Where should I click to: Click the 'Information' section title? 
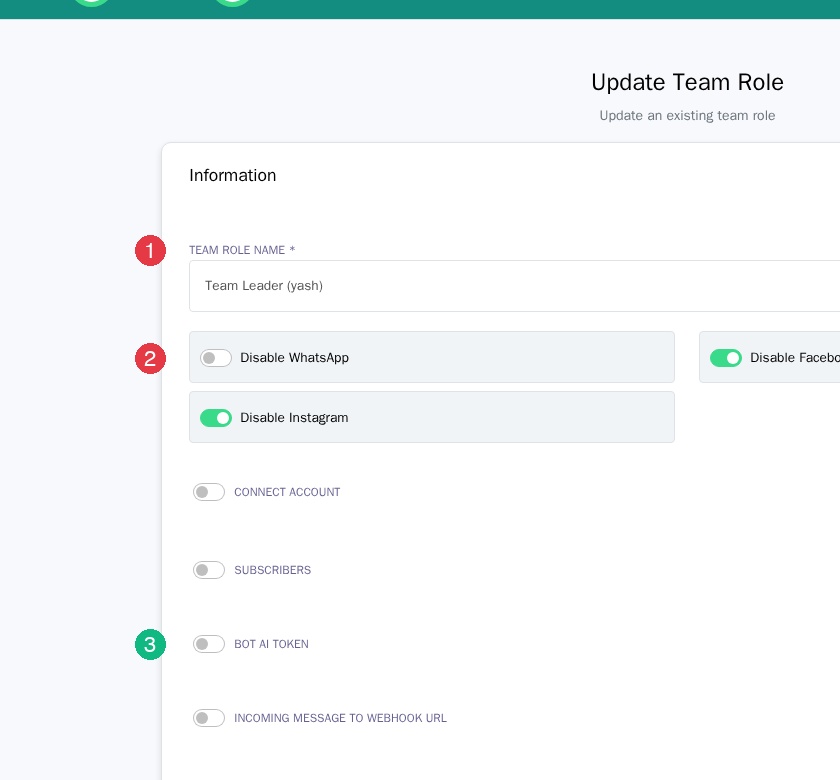[x=232, y=175]
